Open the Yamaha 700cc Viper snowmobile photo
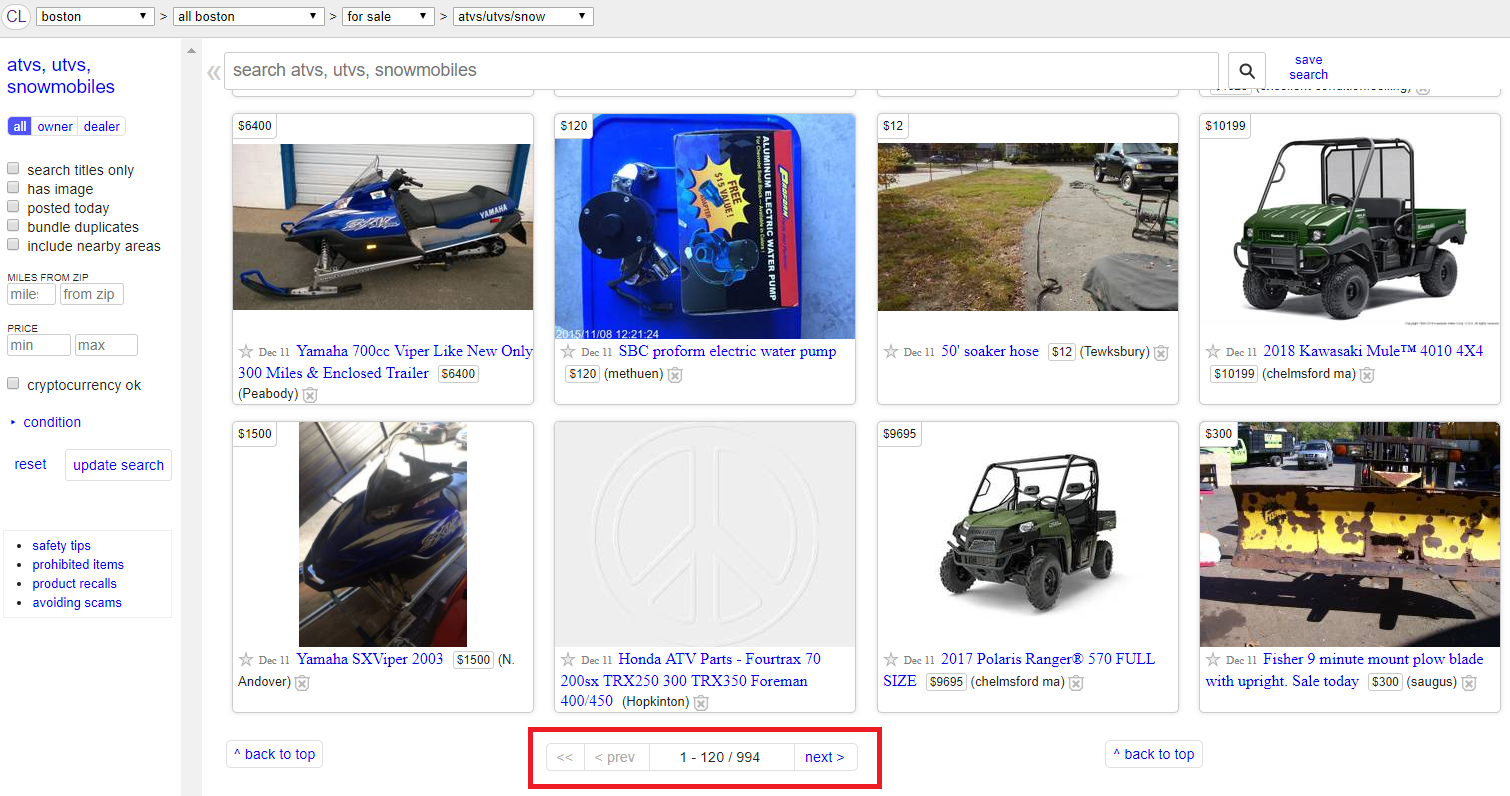This screenshot has width=1510, height=796. pos(383,226)
